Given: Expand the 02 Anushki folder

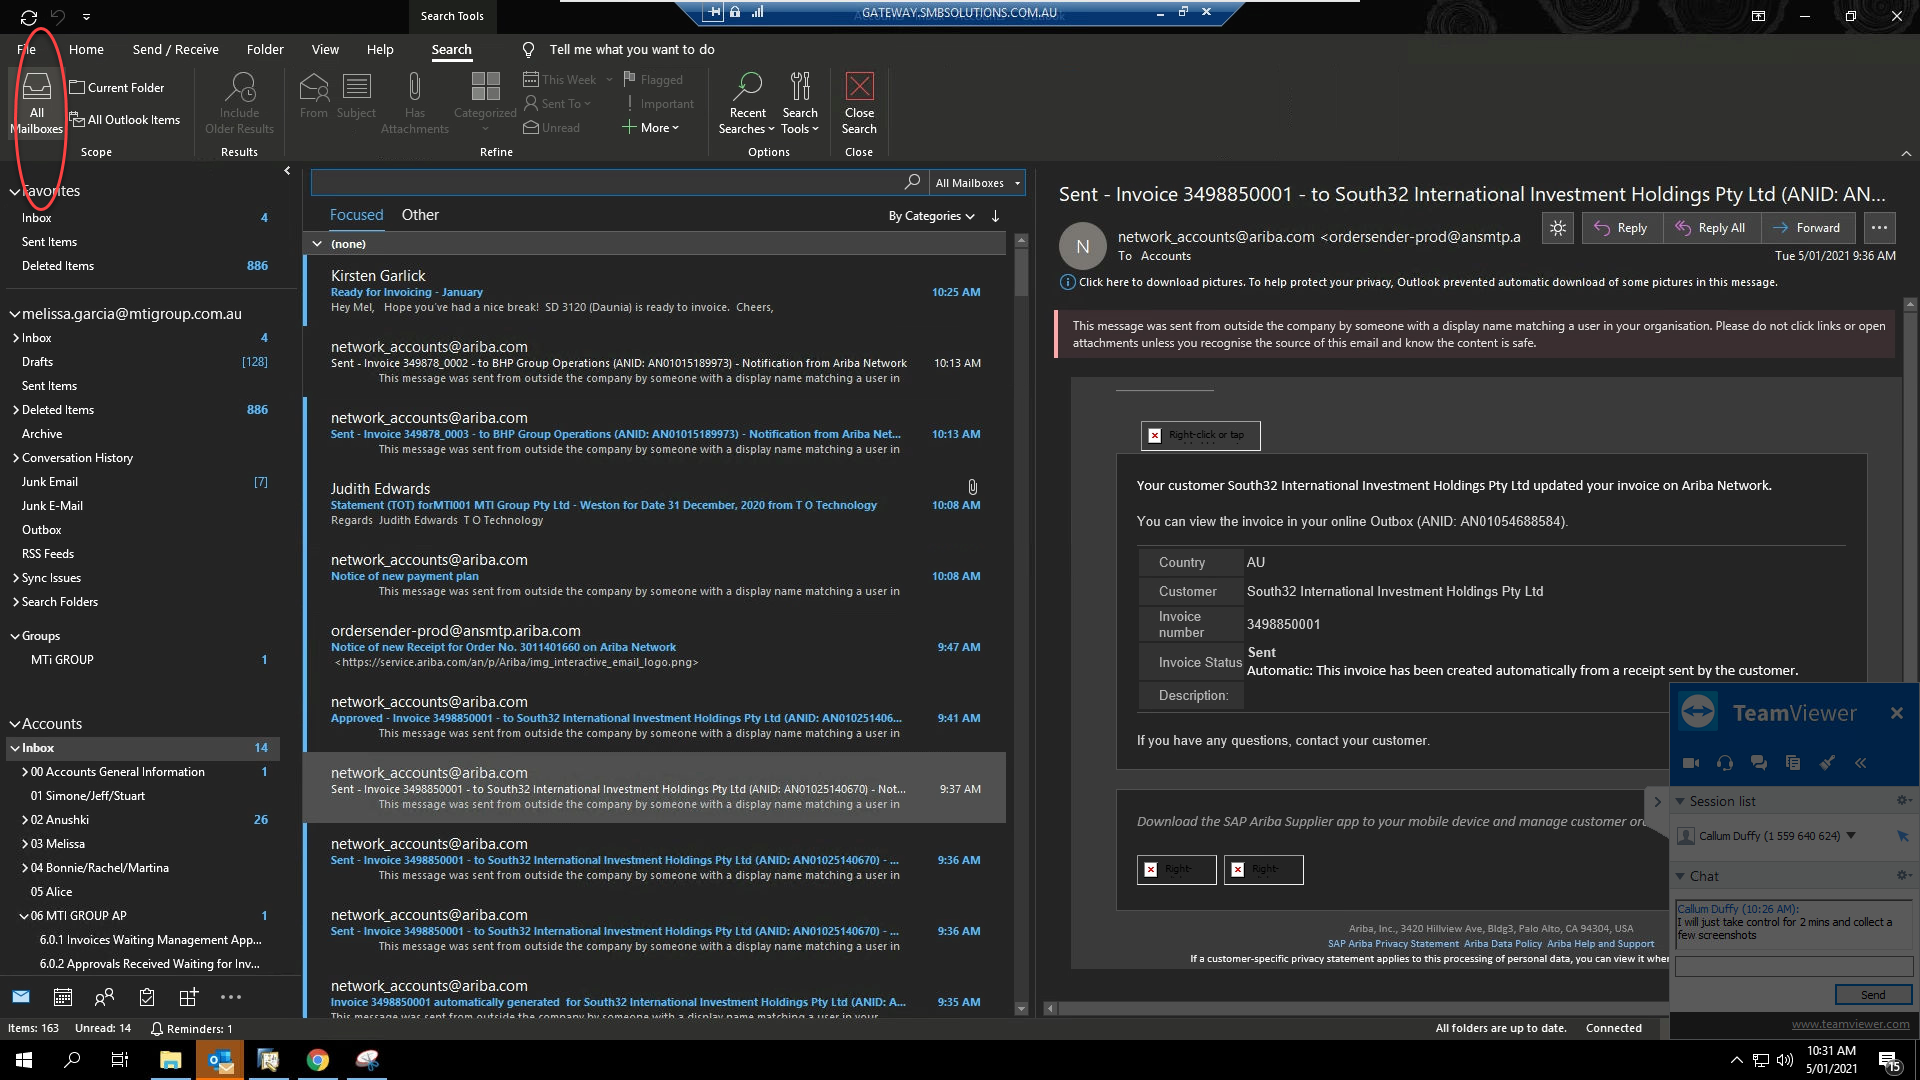Looking at the screenshot, I should (x=25, y=820).
